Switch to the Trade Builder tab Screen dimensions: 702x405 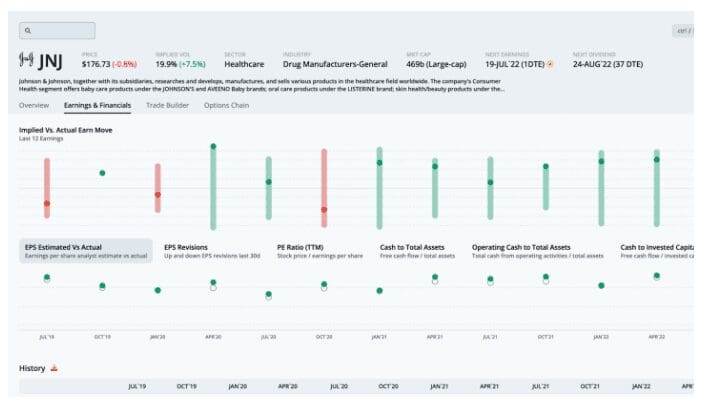(x=168, y=105)
